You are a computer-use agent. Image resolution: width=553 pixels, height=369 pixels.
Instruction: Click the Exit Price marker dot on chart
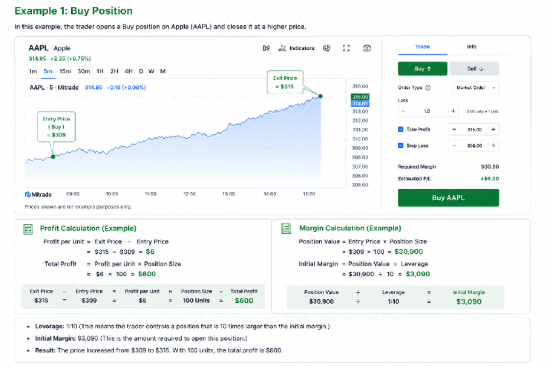click(x=321, y=96)
